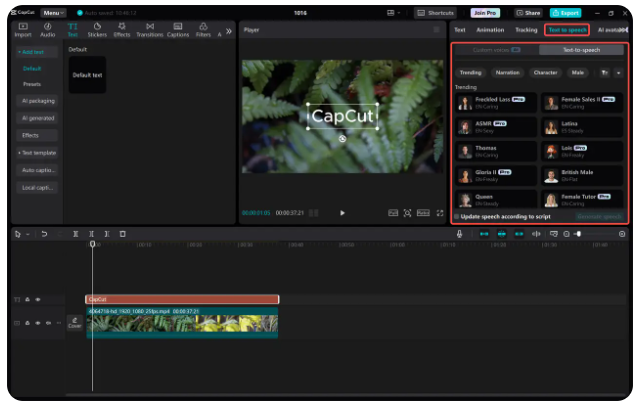Image resolution: width=642 pixels, height=411 pixels.
Task: Open the Transitions panel
Action: pos(149,29)
